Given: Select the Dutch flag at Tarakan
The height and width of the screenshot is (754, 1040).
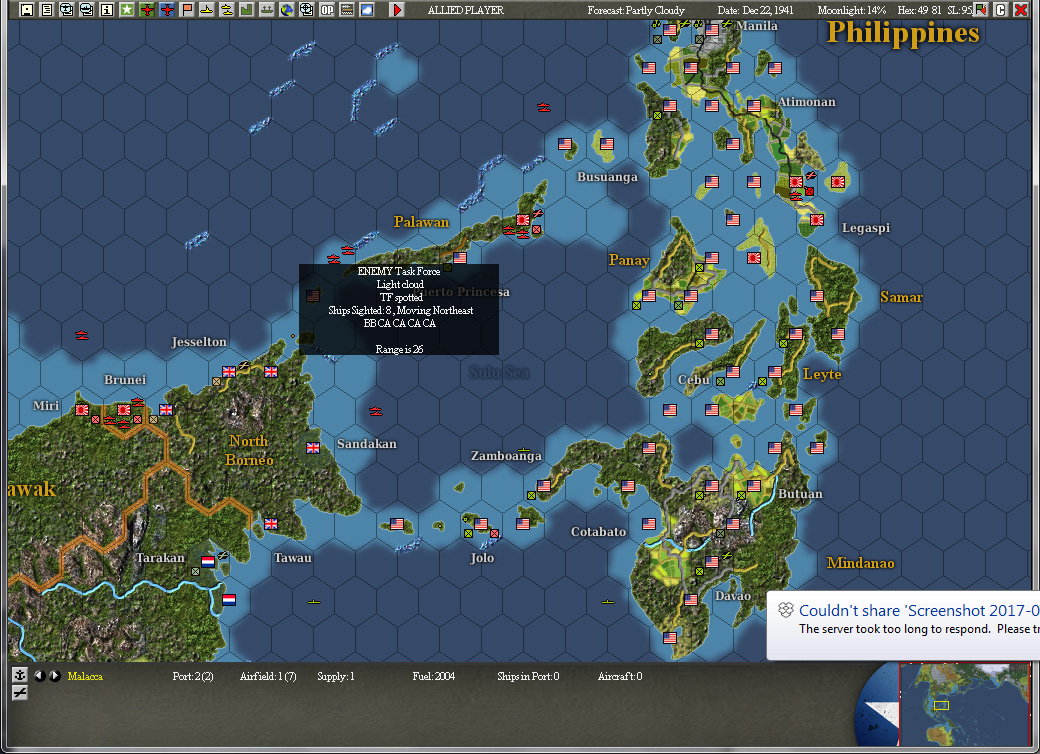Looking at the screenshot, I should 208,561.
